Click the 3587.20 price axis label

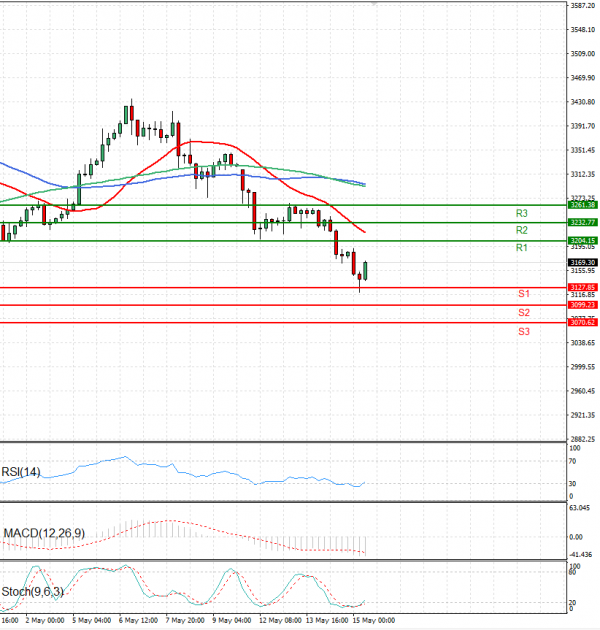[582, 6]
